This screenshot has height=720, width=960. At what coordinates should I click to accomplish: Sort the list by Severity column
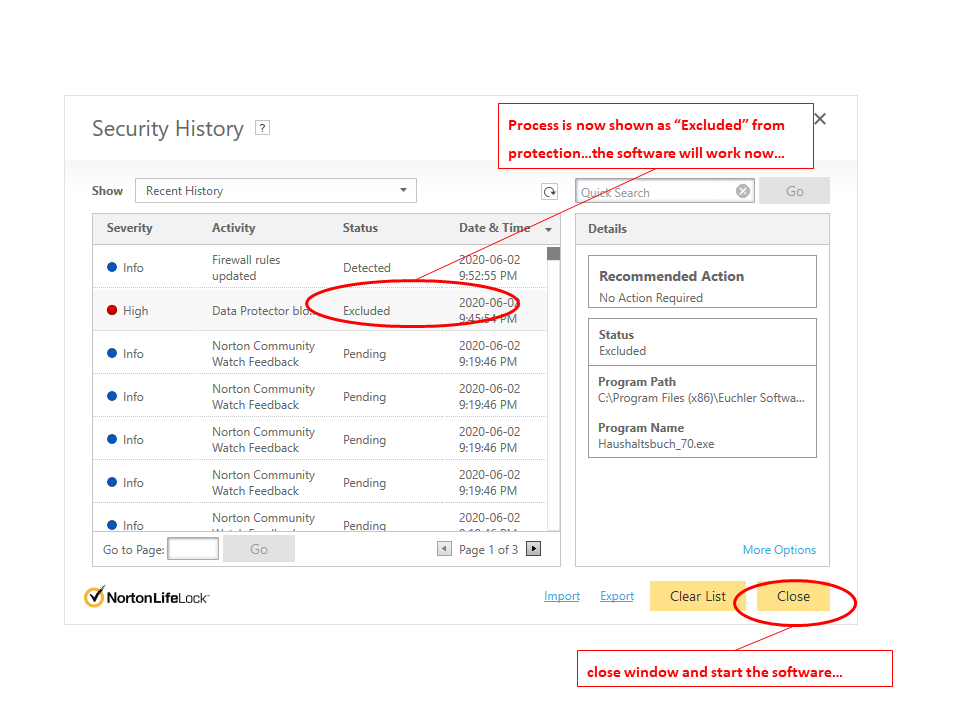[x=130, y=228]
